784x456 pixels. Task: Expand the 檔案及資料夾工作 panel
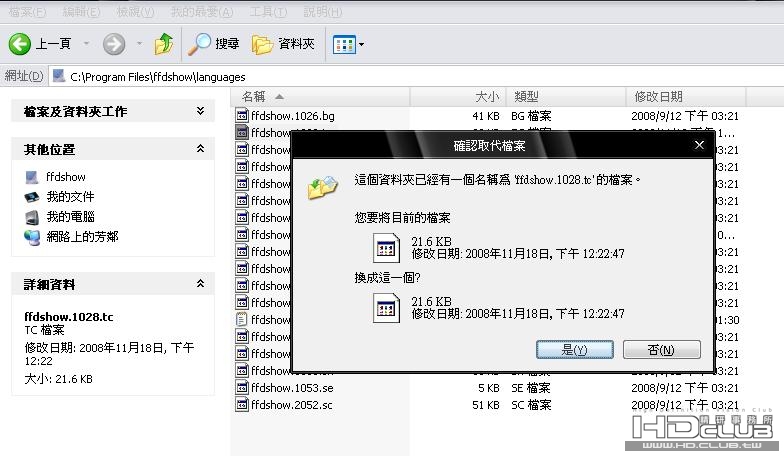200,110
